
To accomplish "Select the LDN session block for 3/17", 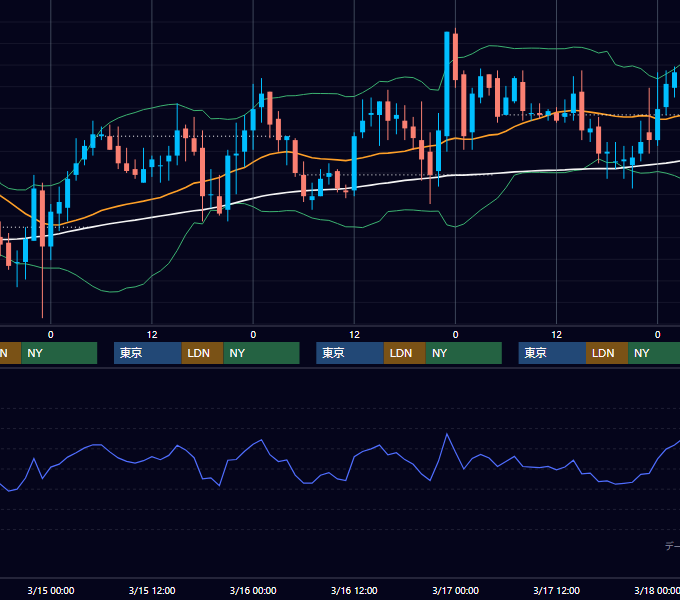I will [x=607, y=353].
